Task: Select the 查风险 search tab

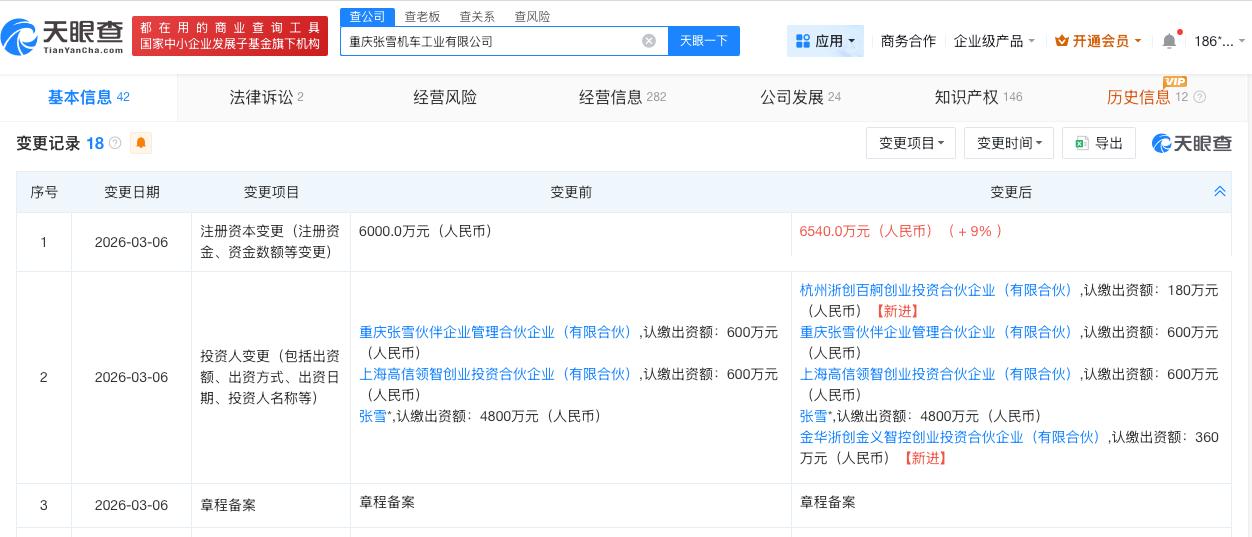Action: (x=532, y=16)
